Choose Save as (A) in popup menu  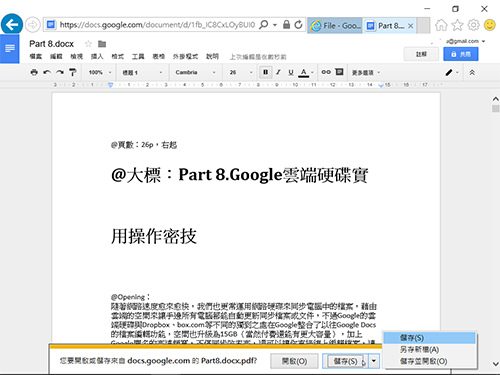pyautogui.click(x=429, y=349)
